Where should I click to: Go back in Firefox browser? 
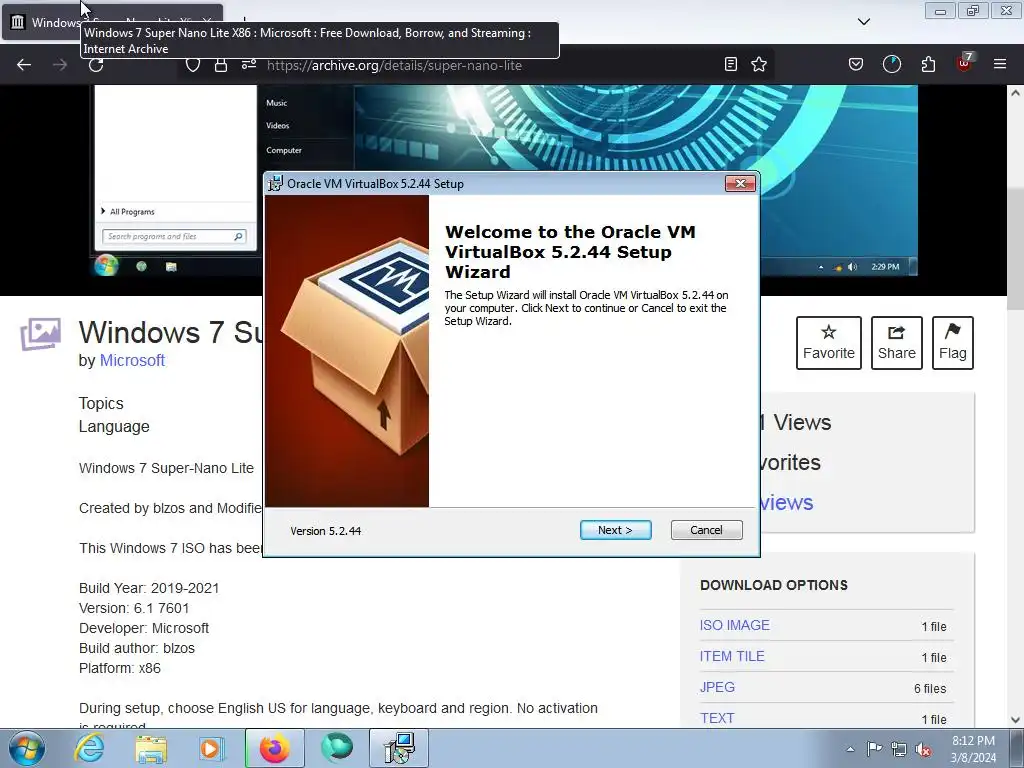tap(24, 65)
